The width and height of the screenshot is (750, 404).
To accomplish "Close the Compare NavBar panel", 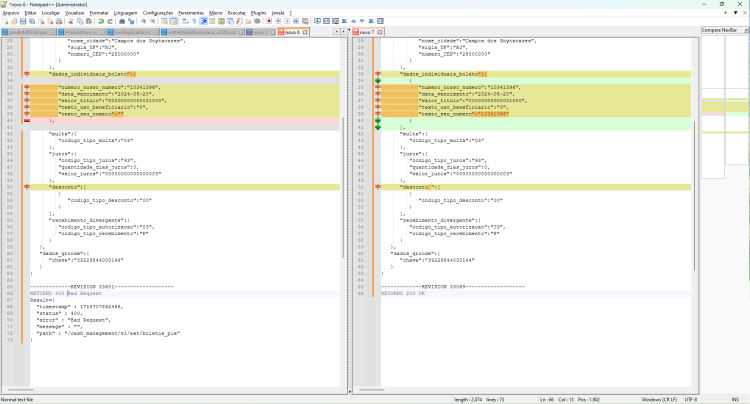I will tap(746, 30).
